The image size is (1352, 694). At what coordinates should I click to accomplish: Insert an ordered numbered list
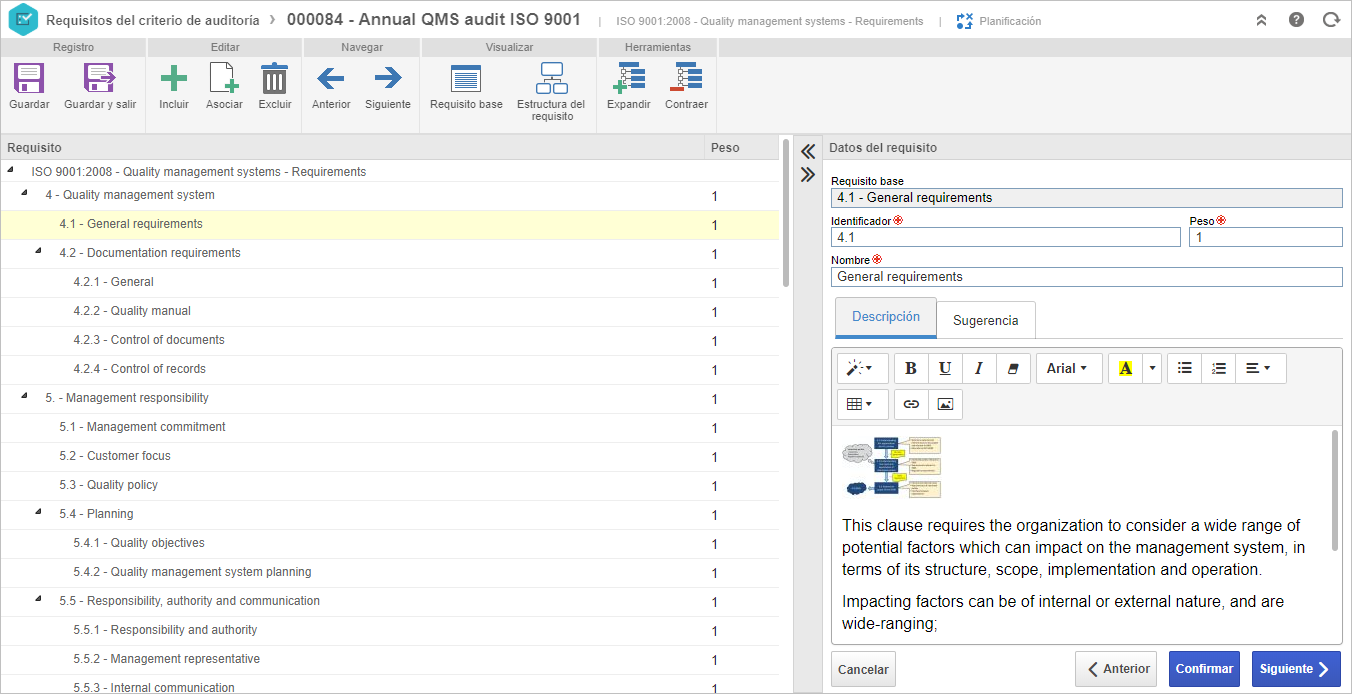(x=1219, y=368)
